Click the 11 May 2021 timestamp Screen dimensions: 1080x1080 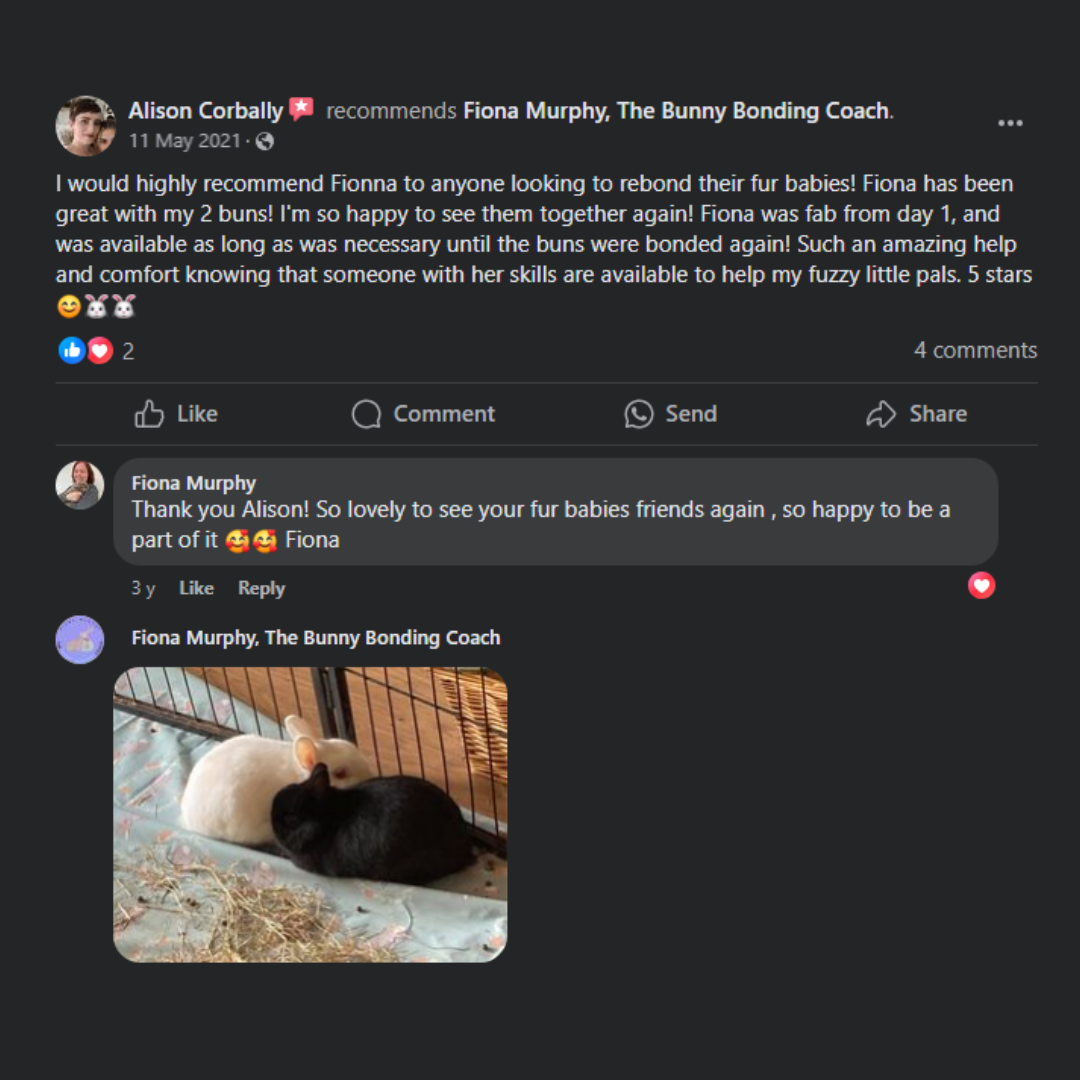pos(184,141)
